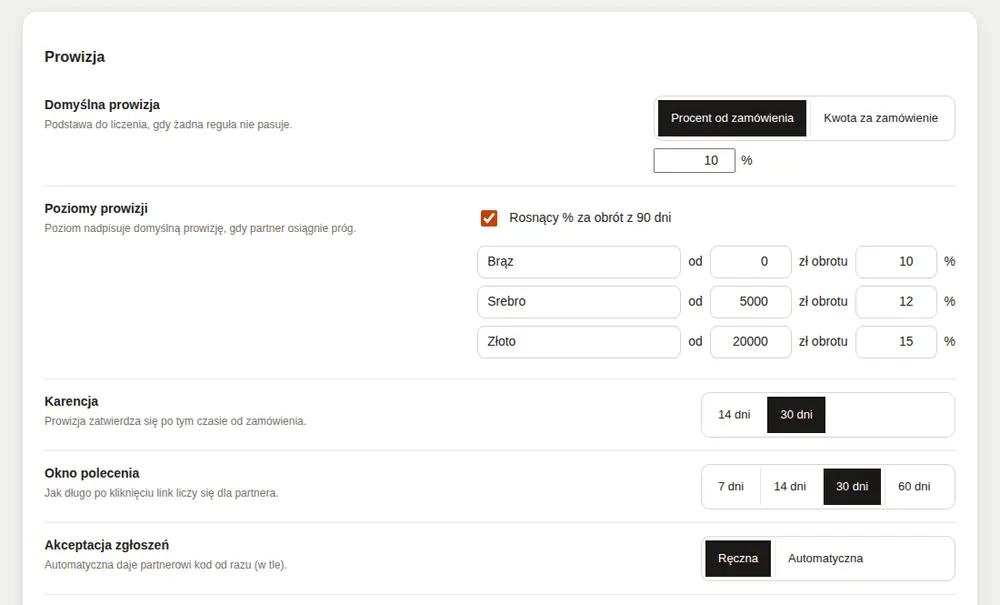Click Brąz commission percent field

[896, 261]
